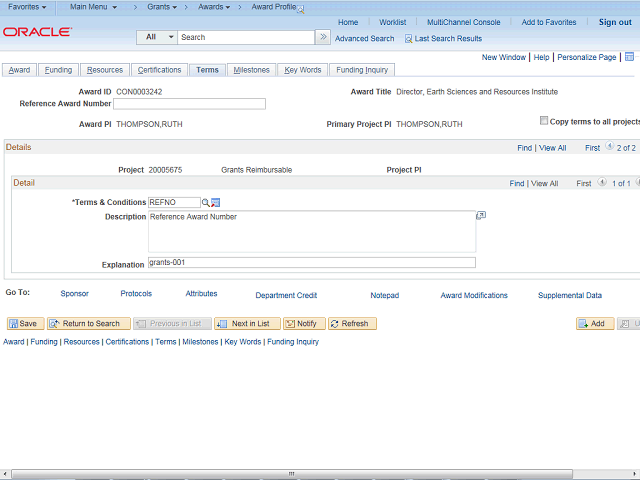
Task: Open the Worklist link
Action: click(392, 22)
